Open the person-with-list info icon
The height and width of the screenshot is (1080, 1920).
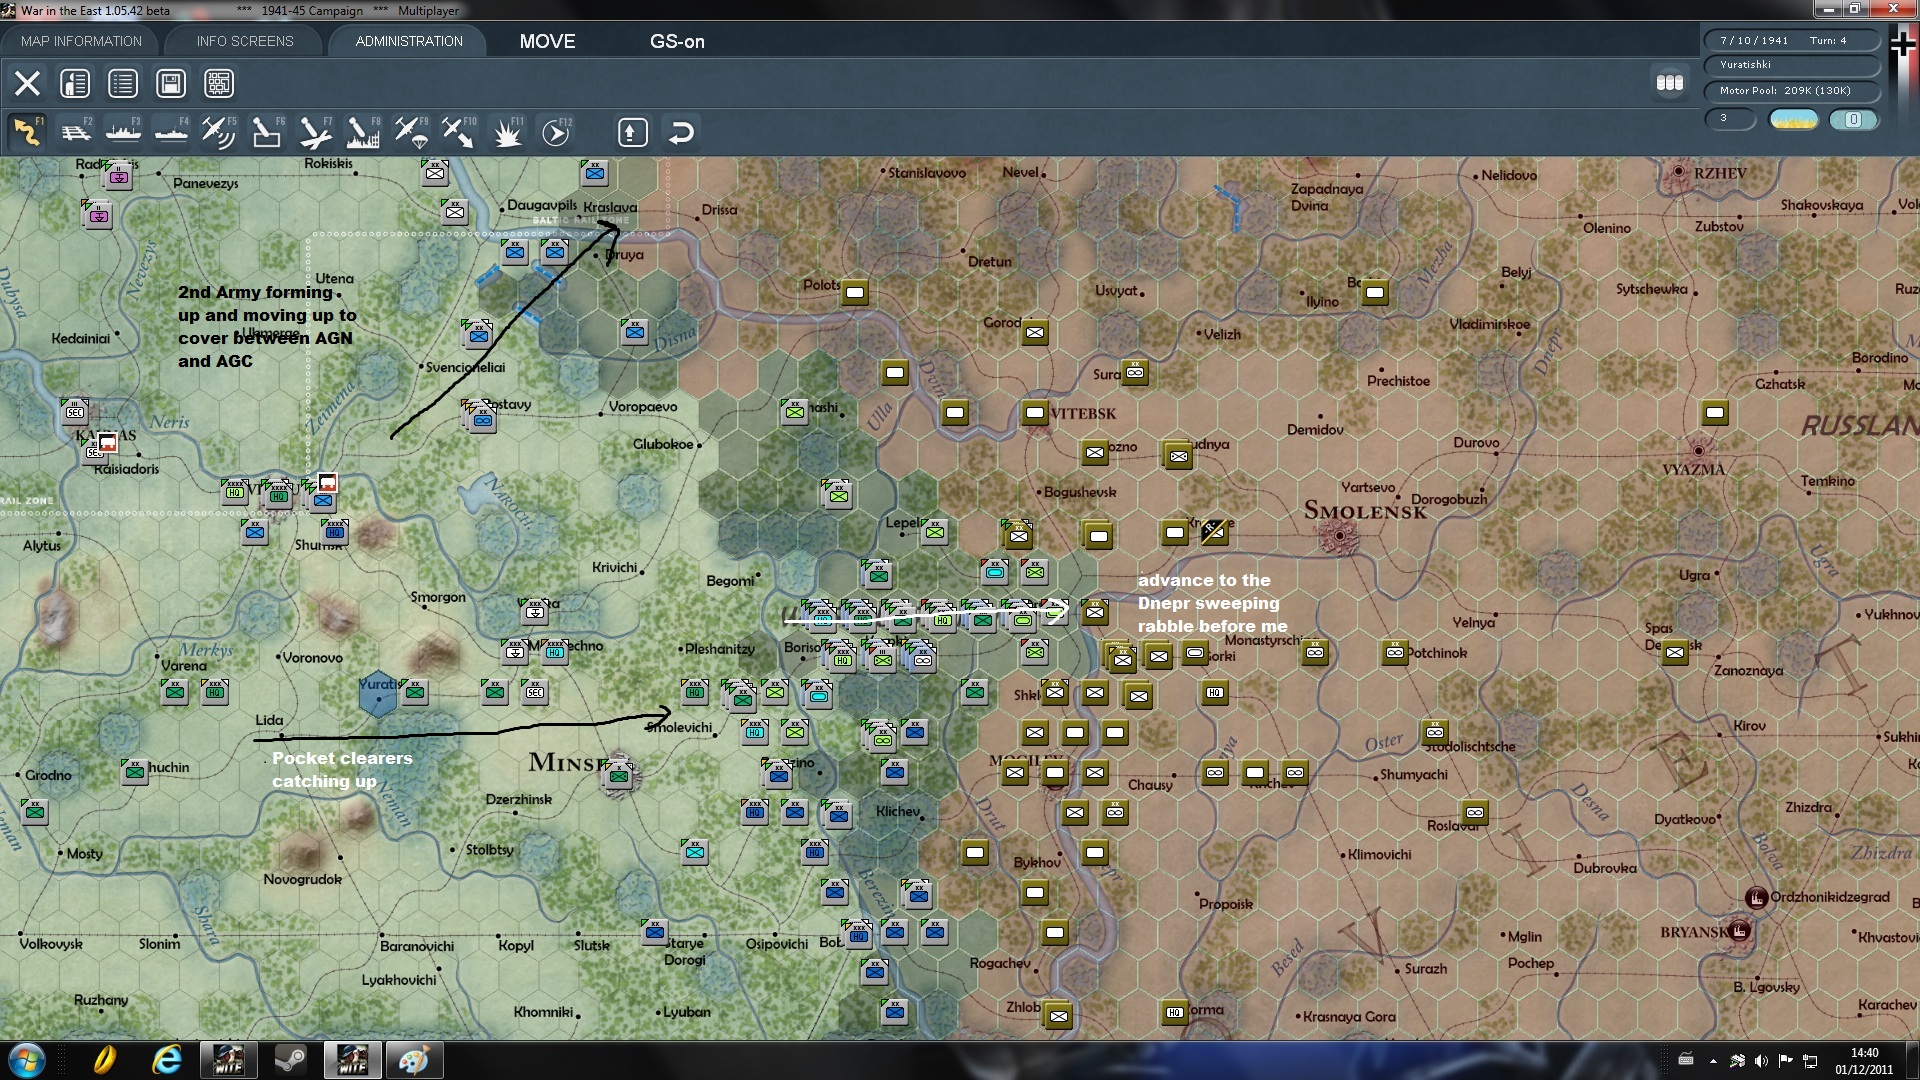click(75, 83)
